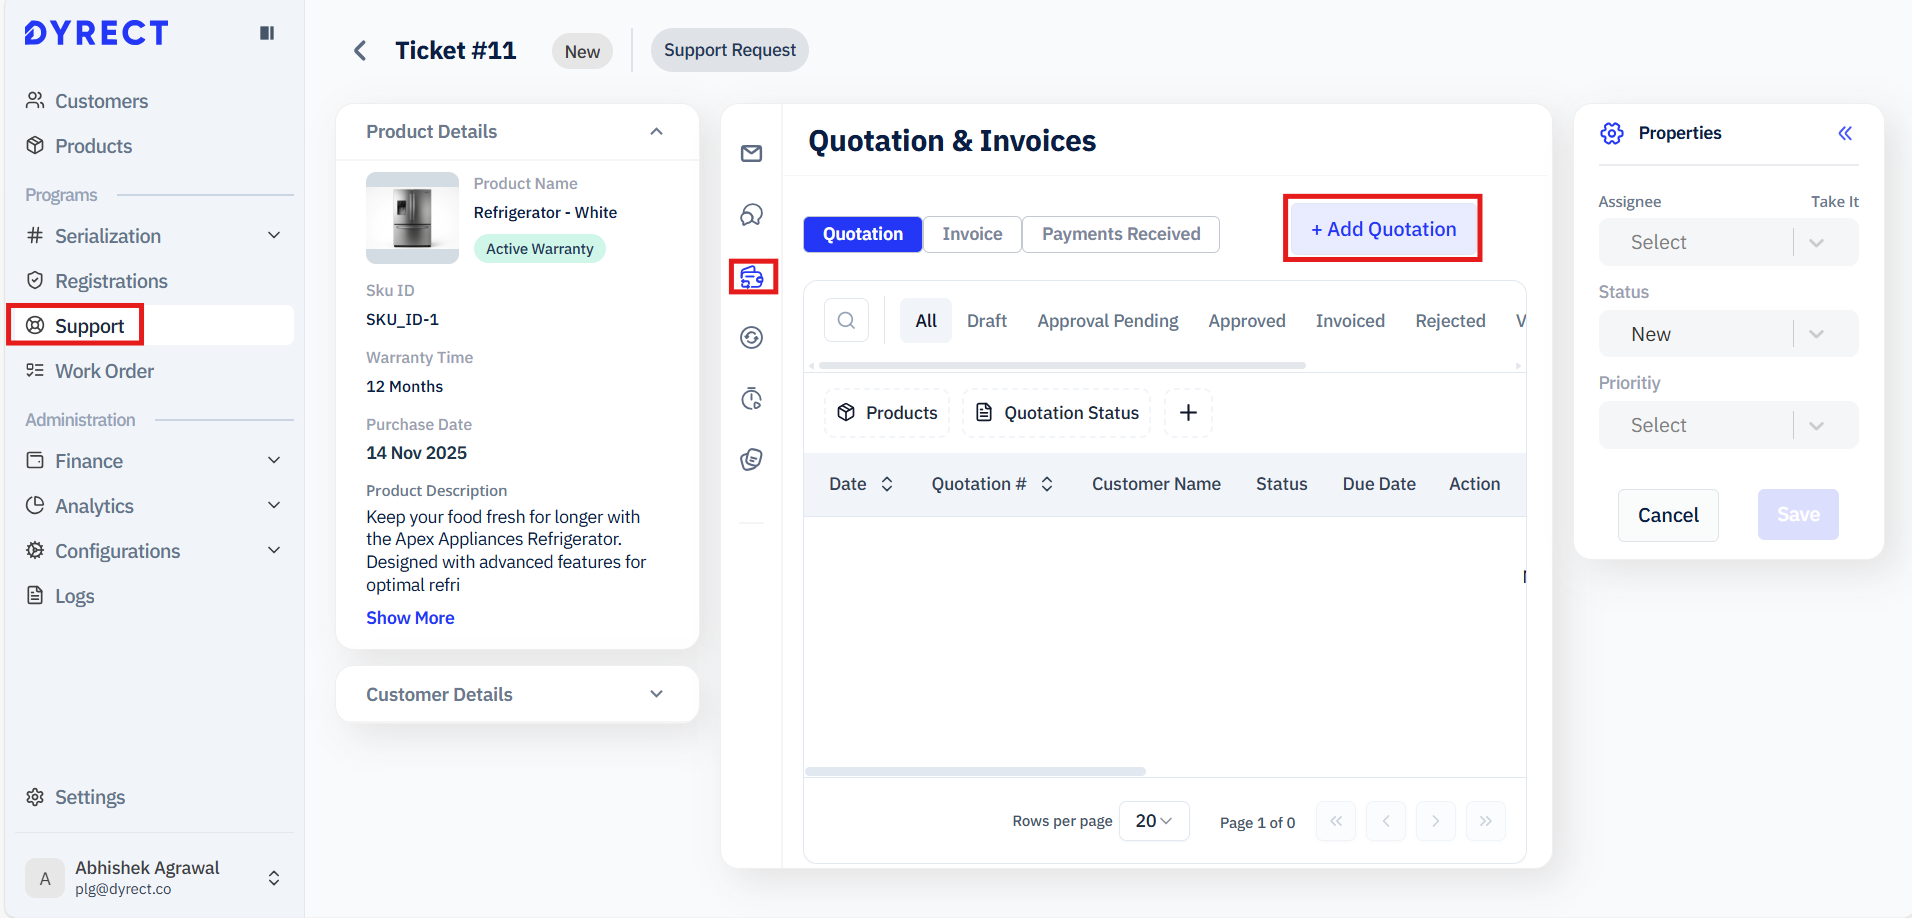Open the timer clock icon in ticket sidebar
This screenshot has width=1912, height=918.
751,399
